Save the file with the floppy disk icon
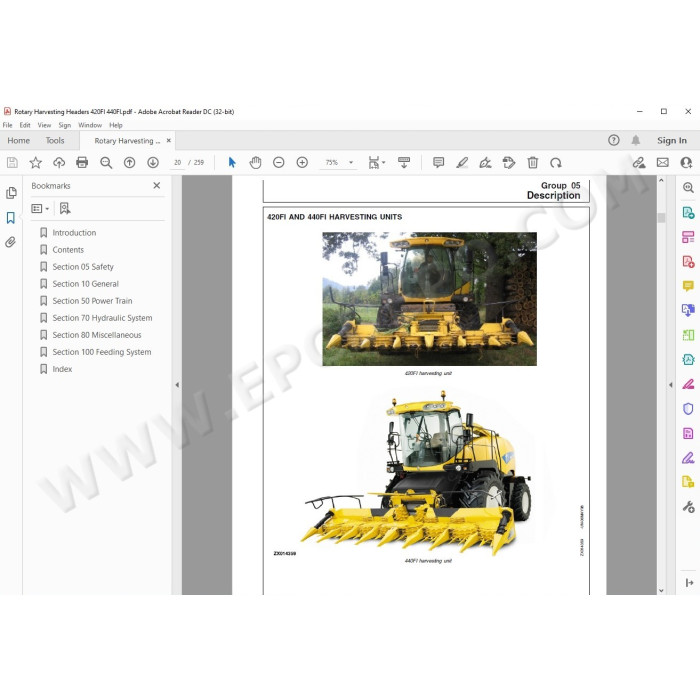The height and width of the screenshot is (700, 700). click(x=12, y=162)
